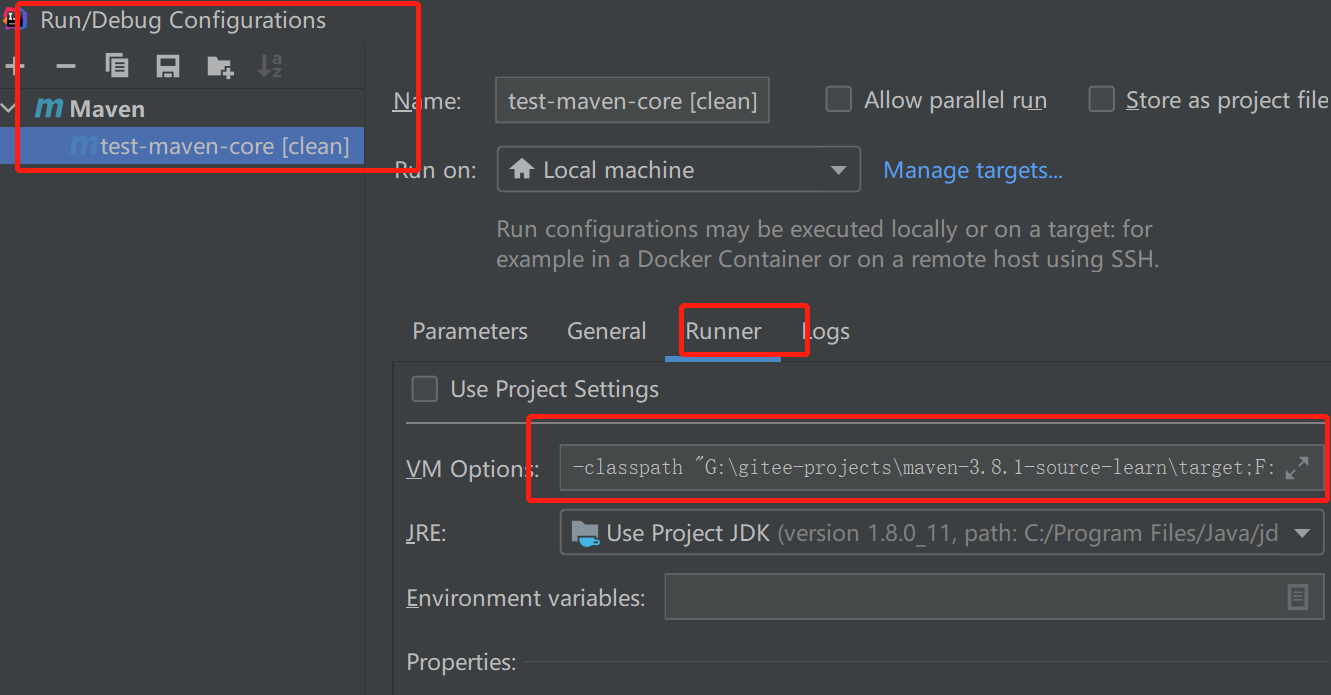The image size is (1331, 695).
Task: Enable the Allow parallel run checkbox
Action: [838, 100]
